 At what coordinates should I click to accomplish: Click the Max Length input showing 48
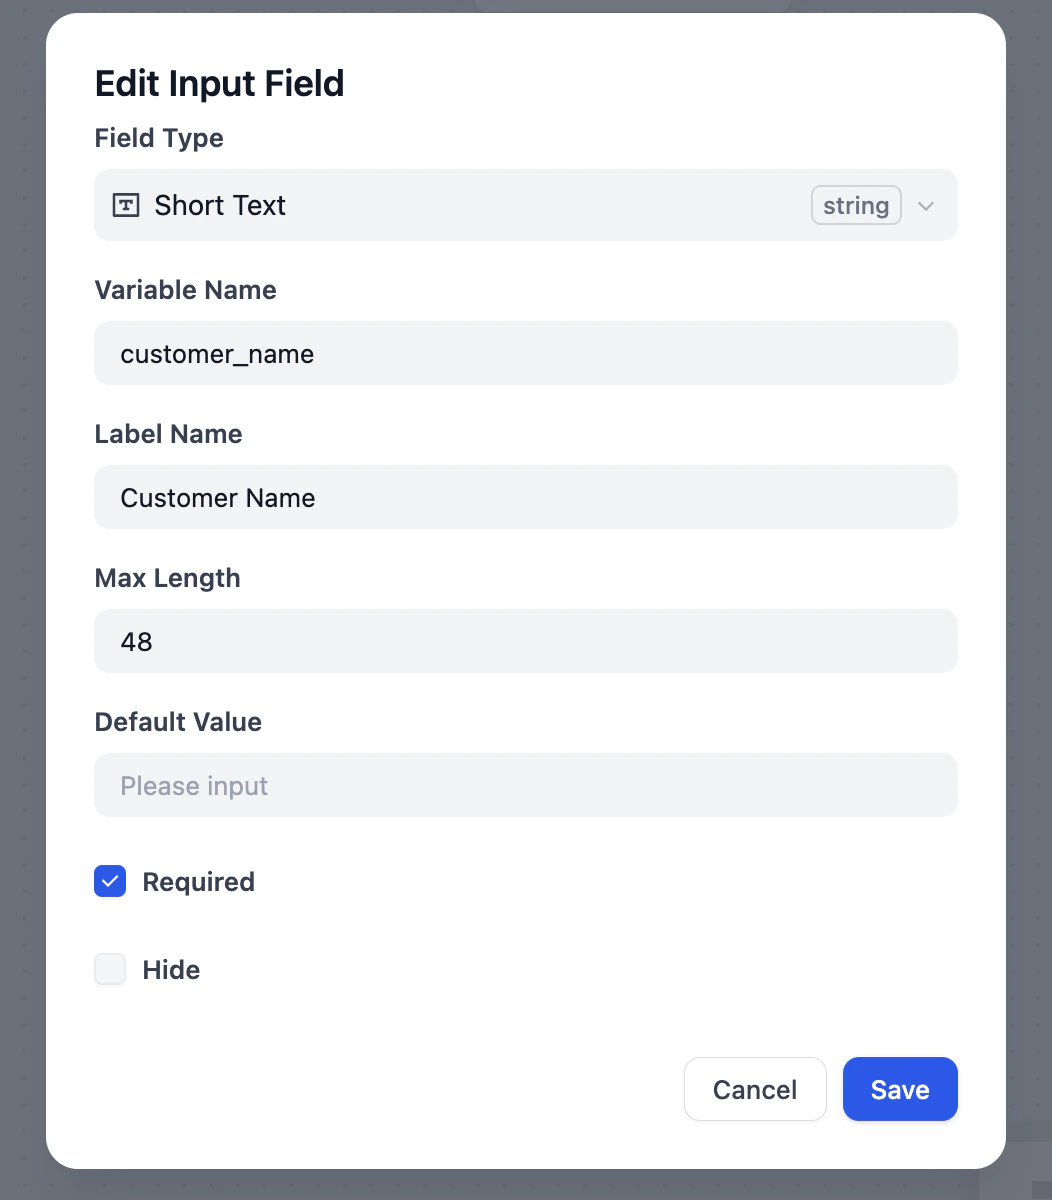click(x=525, y=641)
